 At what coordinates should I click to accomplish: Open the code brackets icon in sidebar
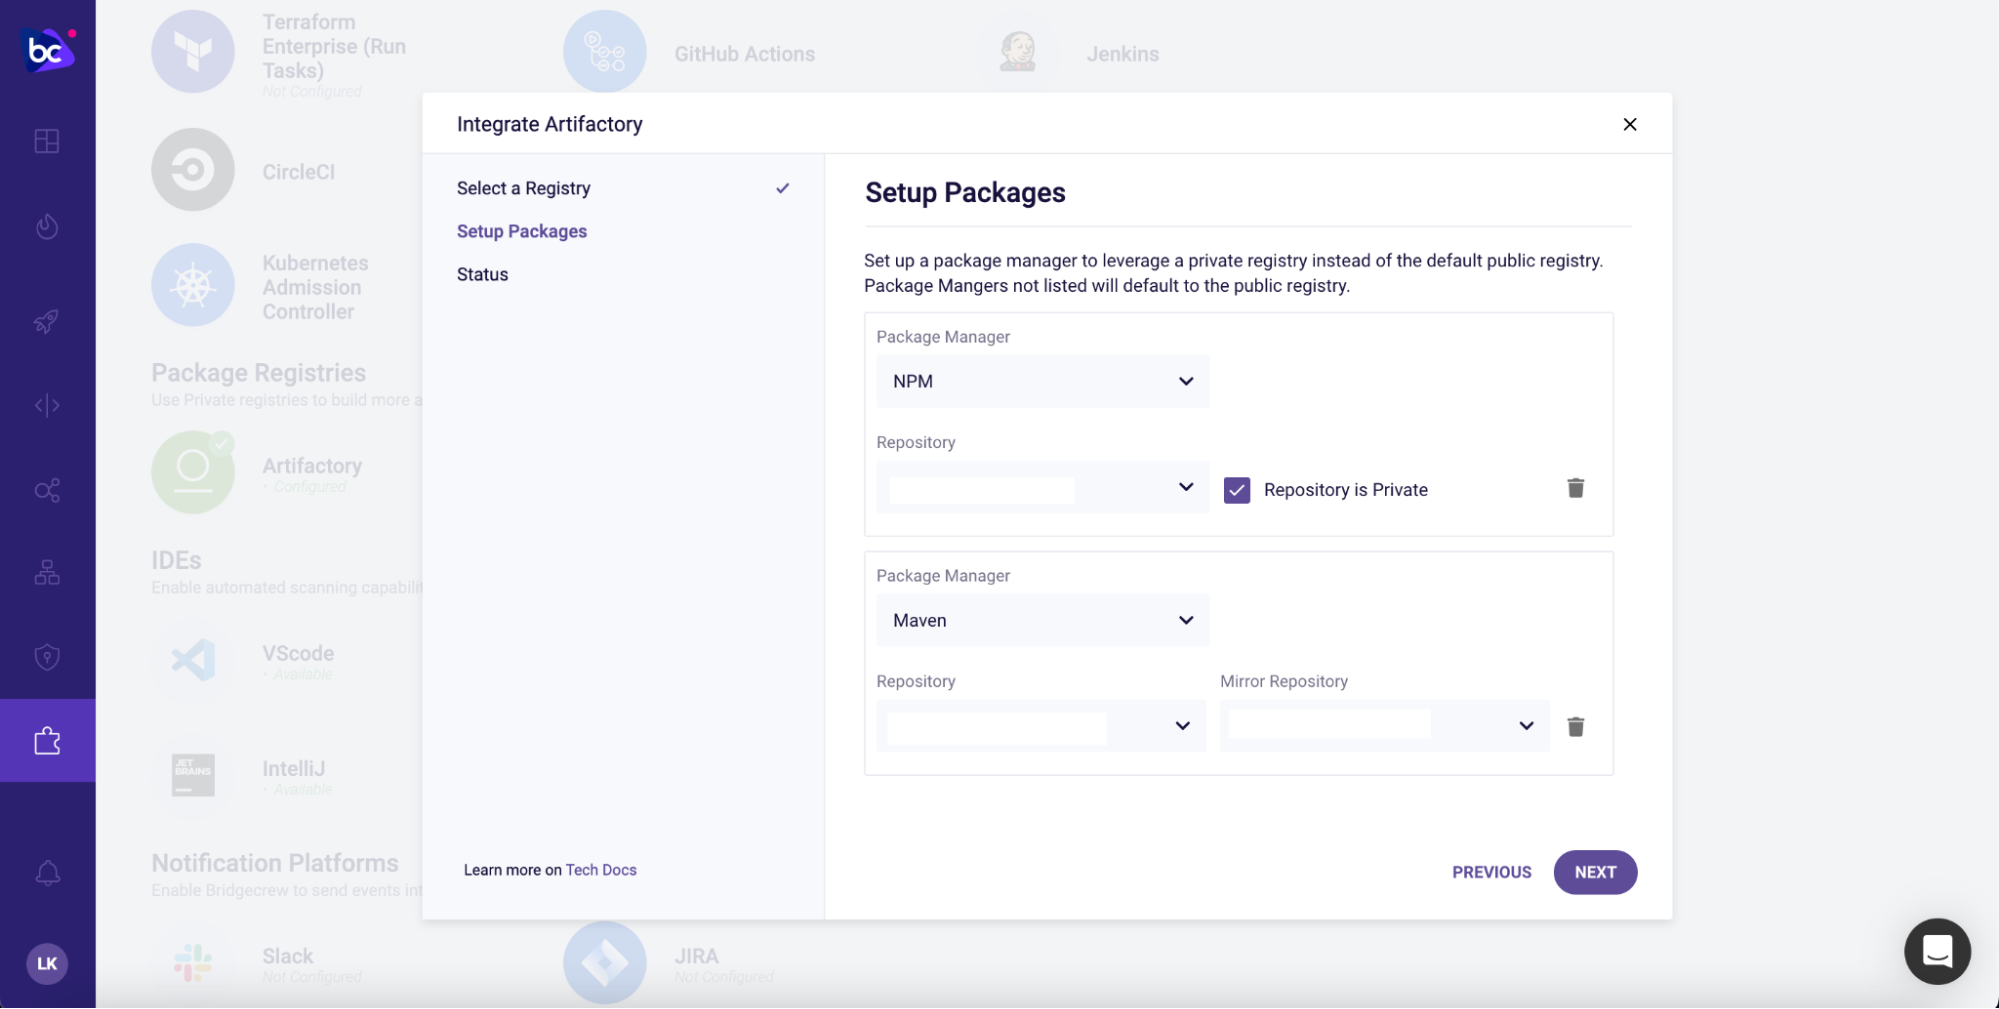pos(47,405)
